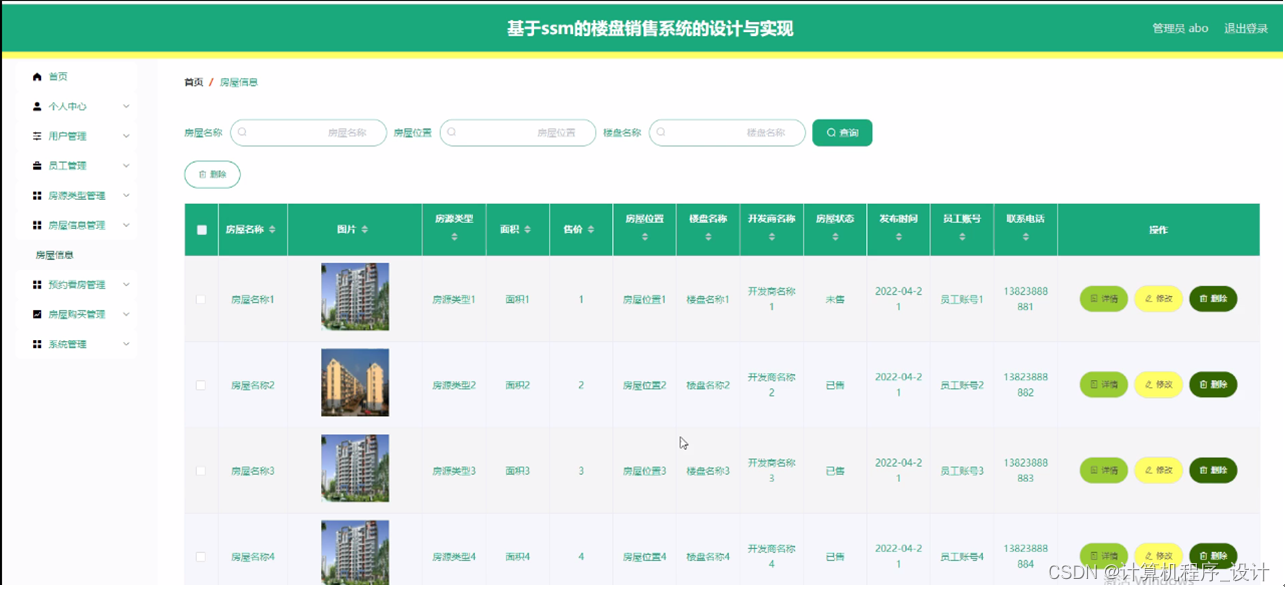The width and height of the screenshot is (1285, 591).
Task: Click 退出登录 in the header
Action: click(1246, 28)
